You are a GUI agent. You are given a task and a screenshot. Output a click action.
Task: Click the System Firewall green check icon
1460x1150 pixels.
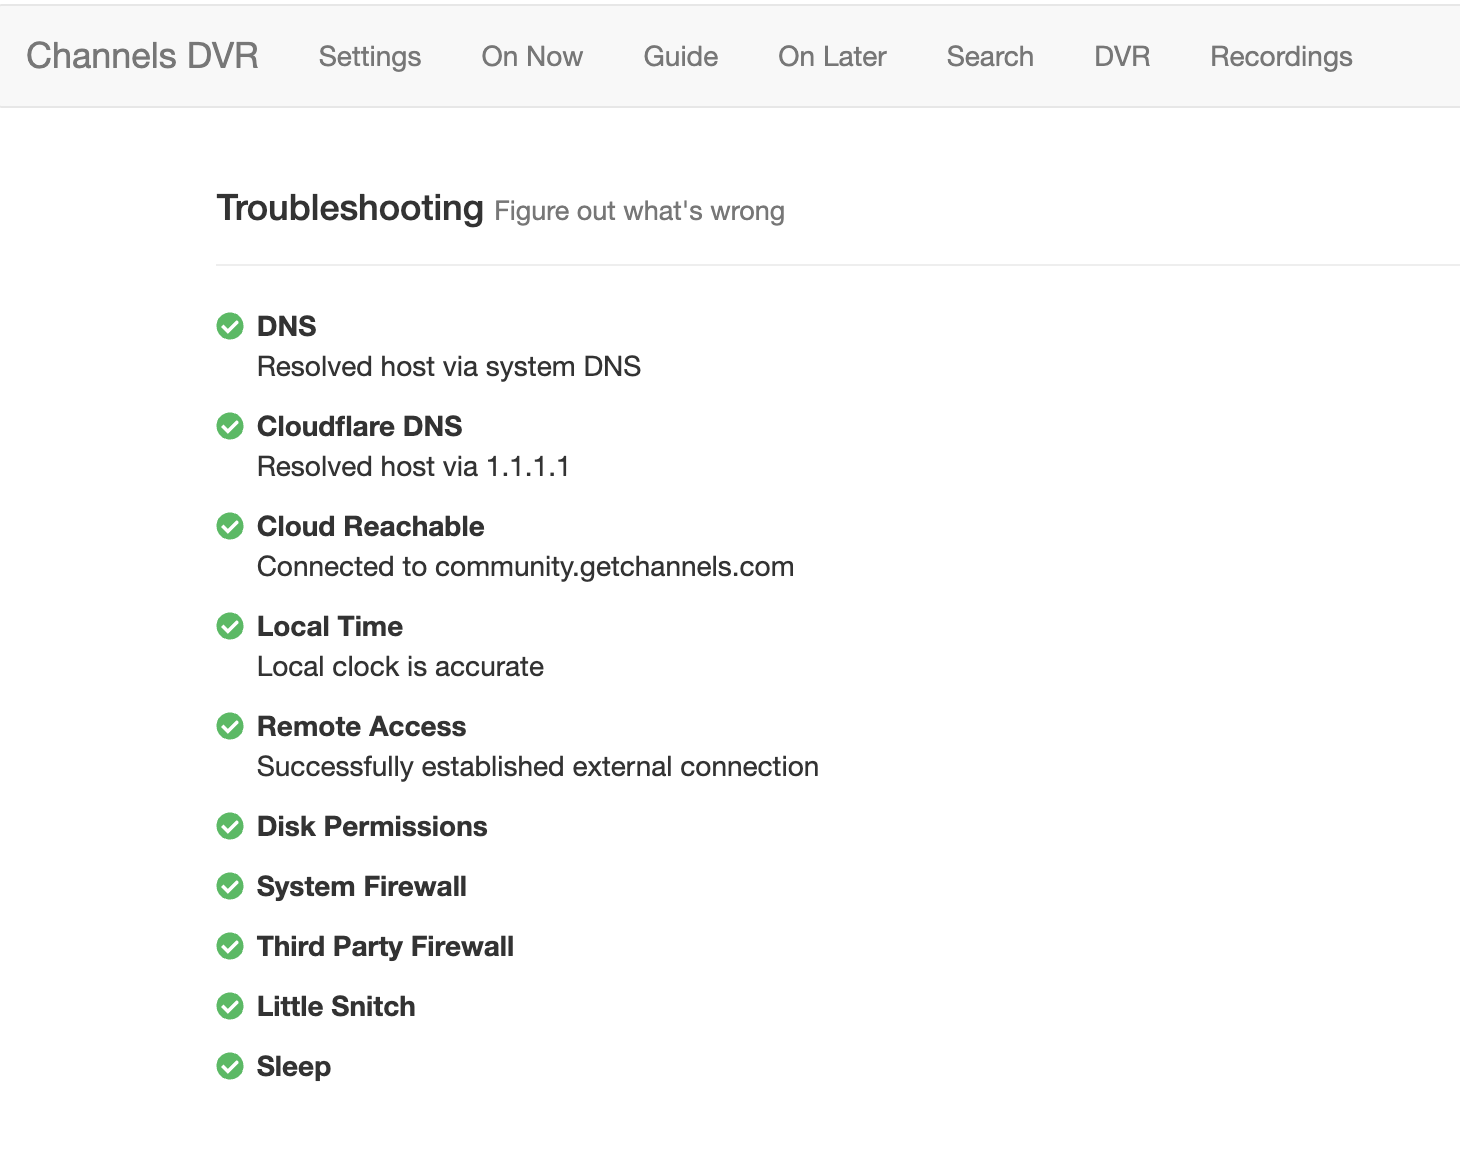230,886
